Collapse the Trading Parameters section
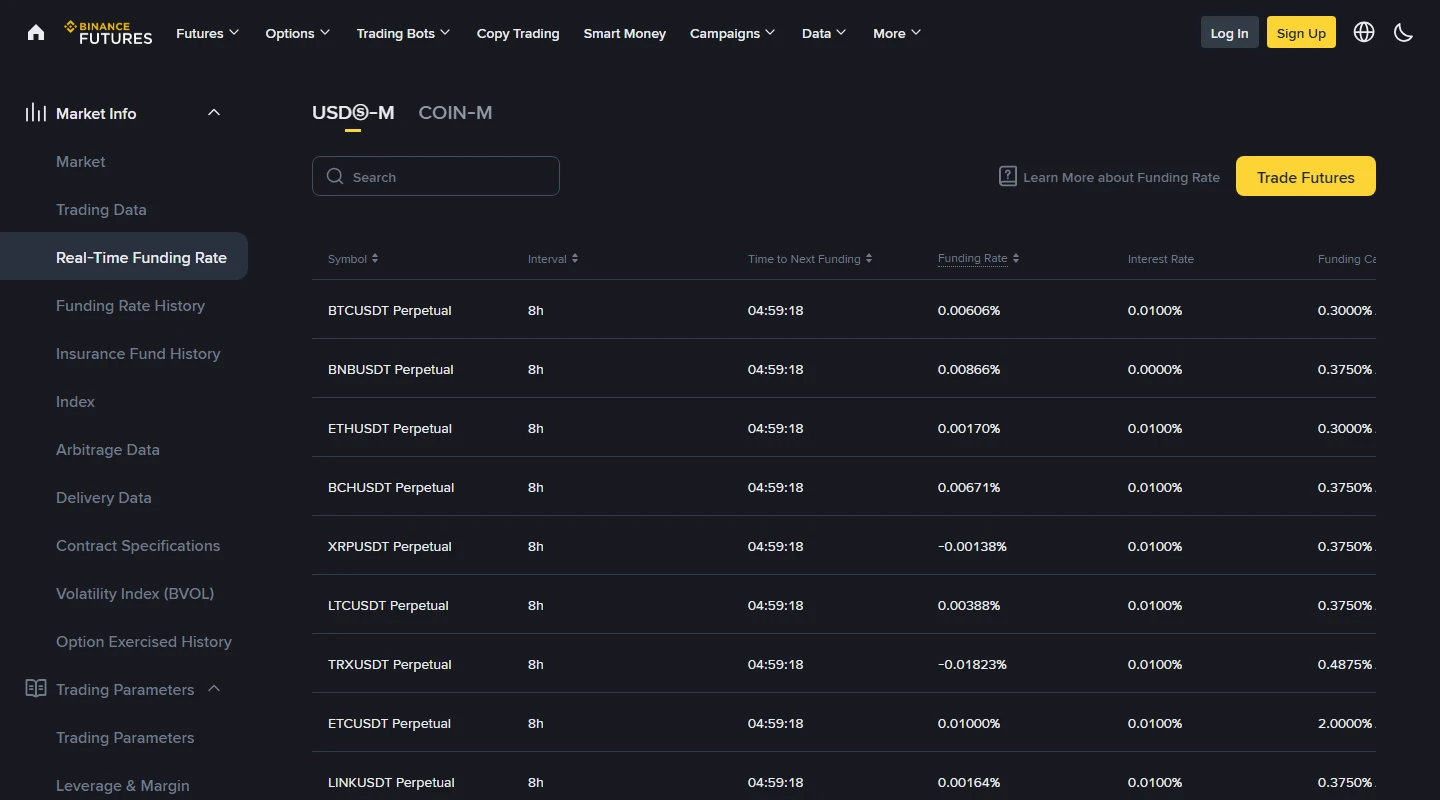1440x800 pixels. click(x=214, y=689)
